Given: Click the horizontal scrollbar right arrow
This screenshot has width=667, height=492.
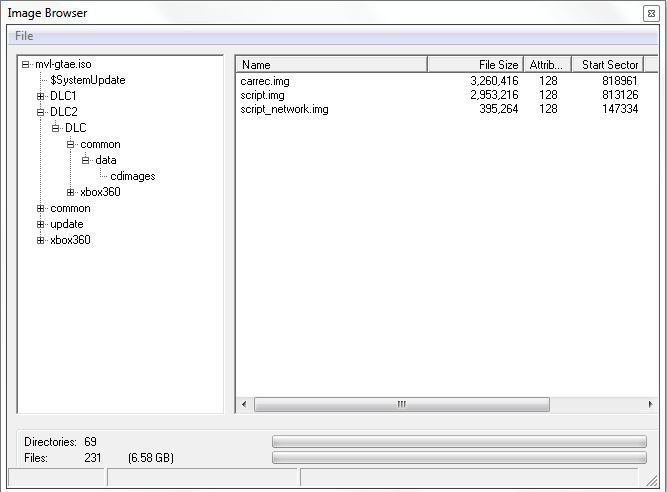Looking at the screenshot, I should 650,404.
